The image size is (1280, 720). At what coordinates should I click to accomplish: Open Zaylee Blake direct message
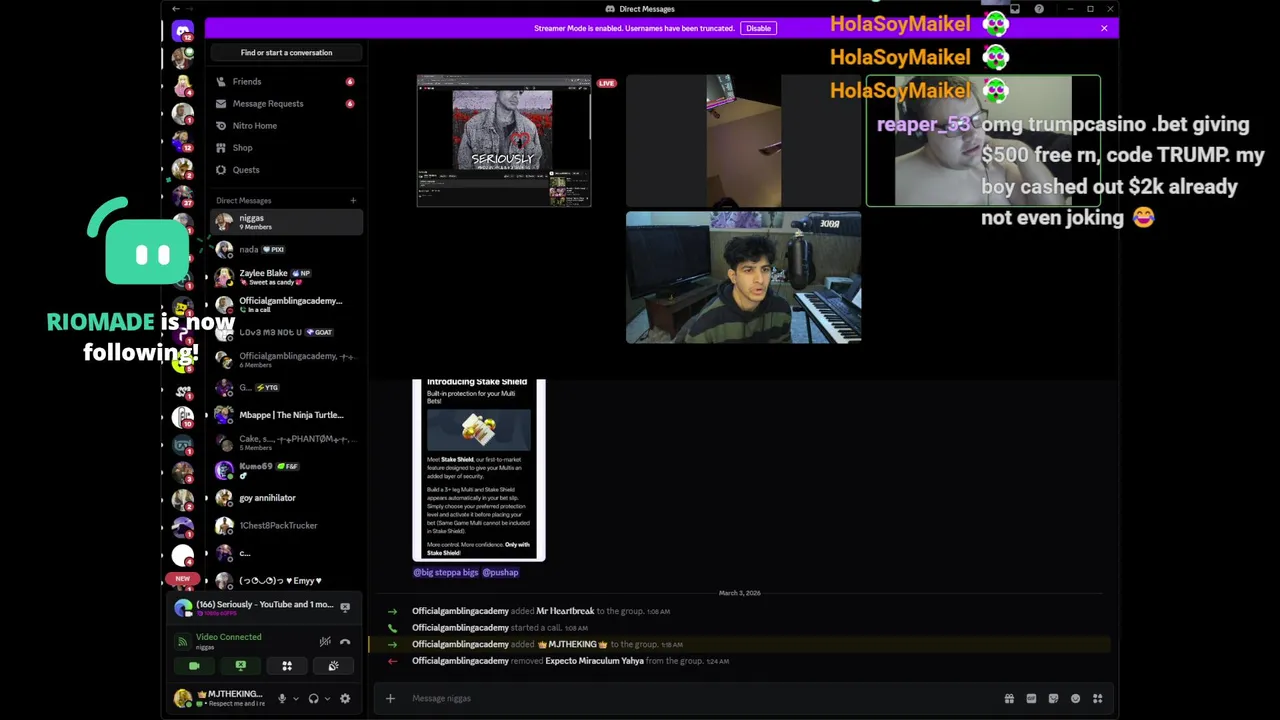click(286, 277)
